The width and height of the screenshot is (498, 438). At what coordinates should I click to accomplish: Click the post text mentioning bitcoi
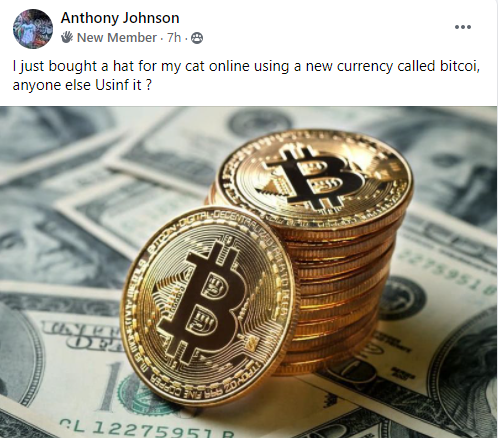(x=246, y=75)
